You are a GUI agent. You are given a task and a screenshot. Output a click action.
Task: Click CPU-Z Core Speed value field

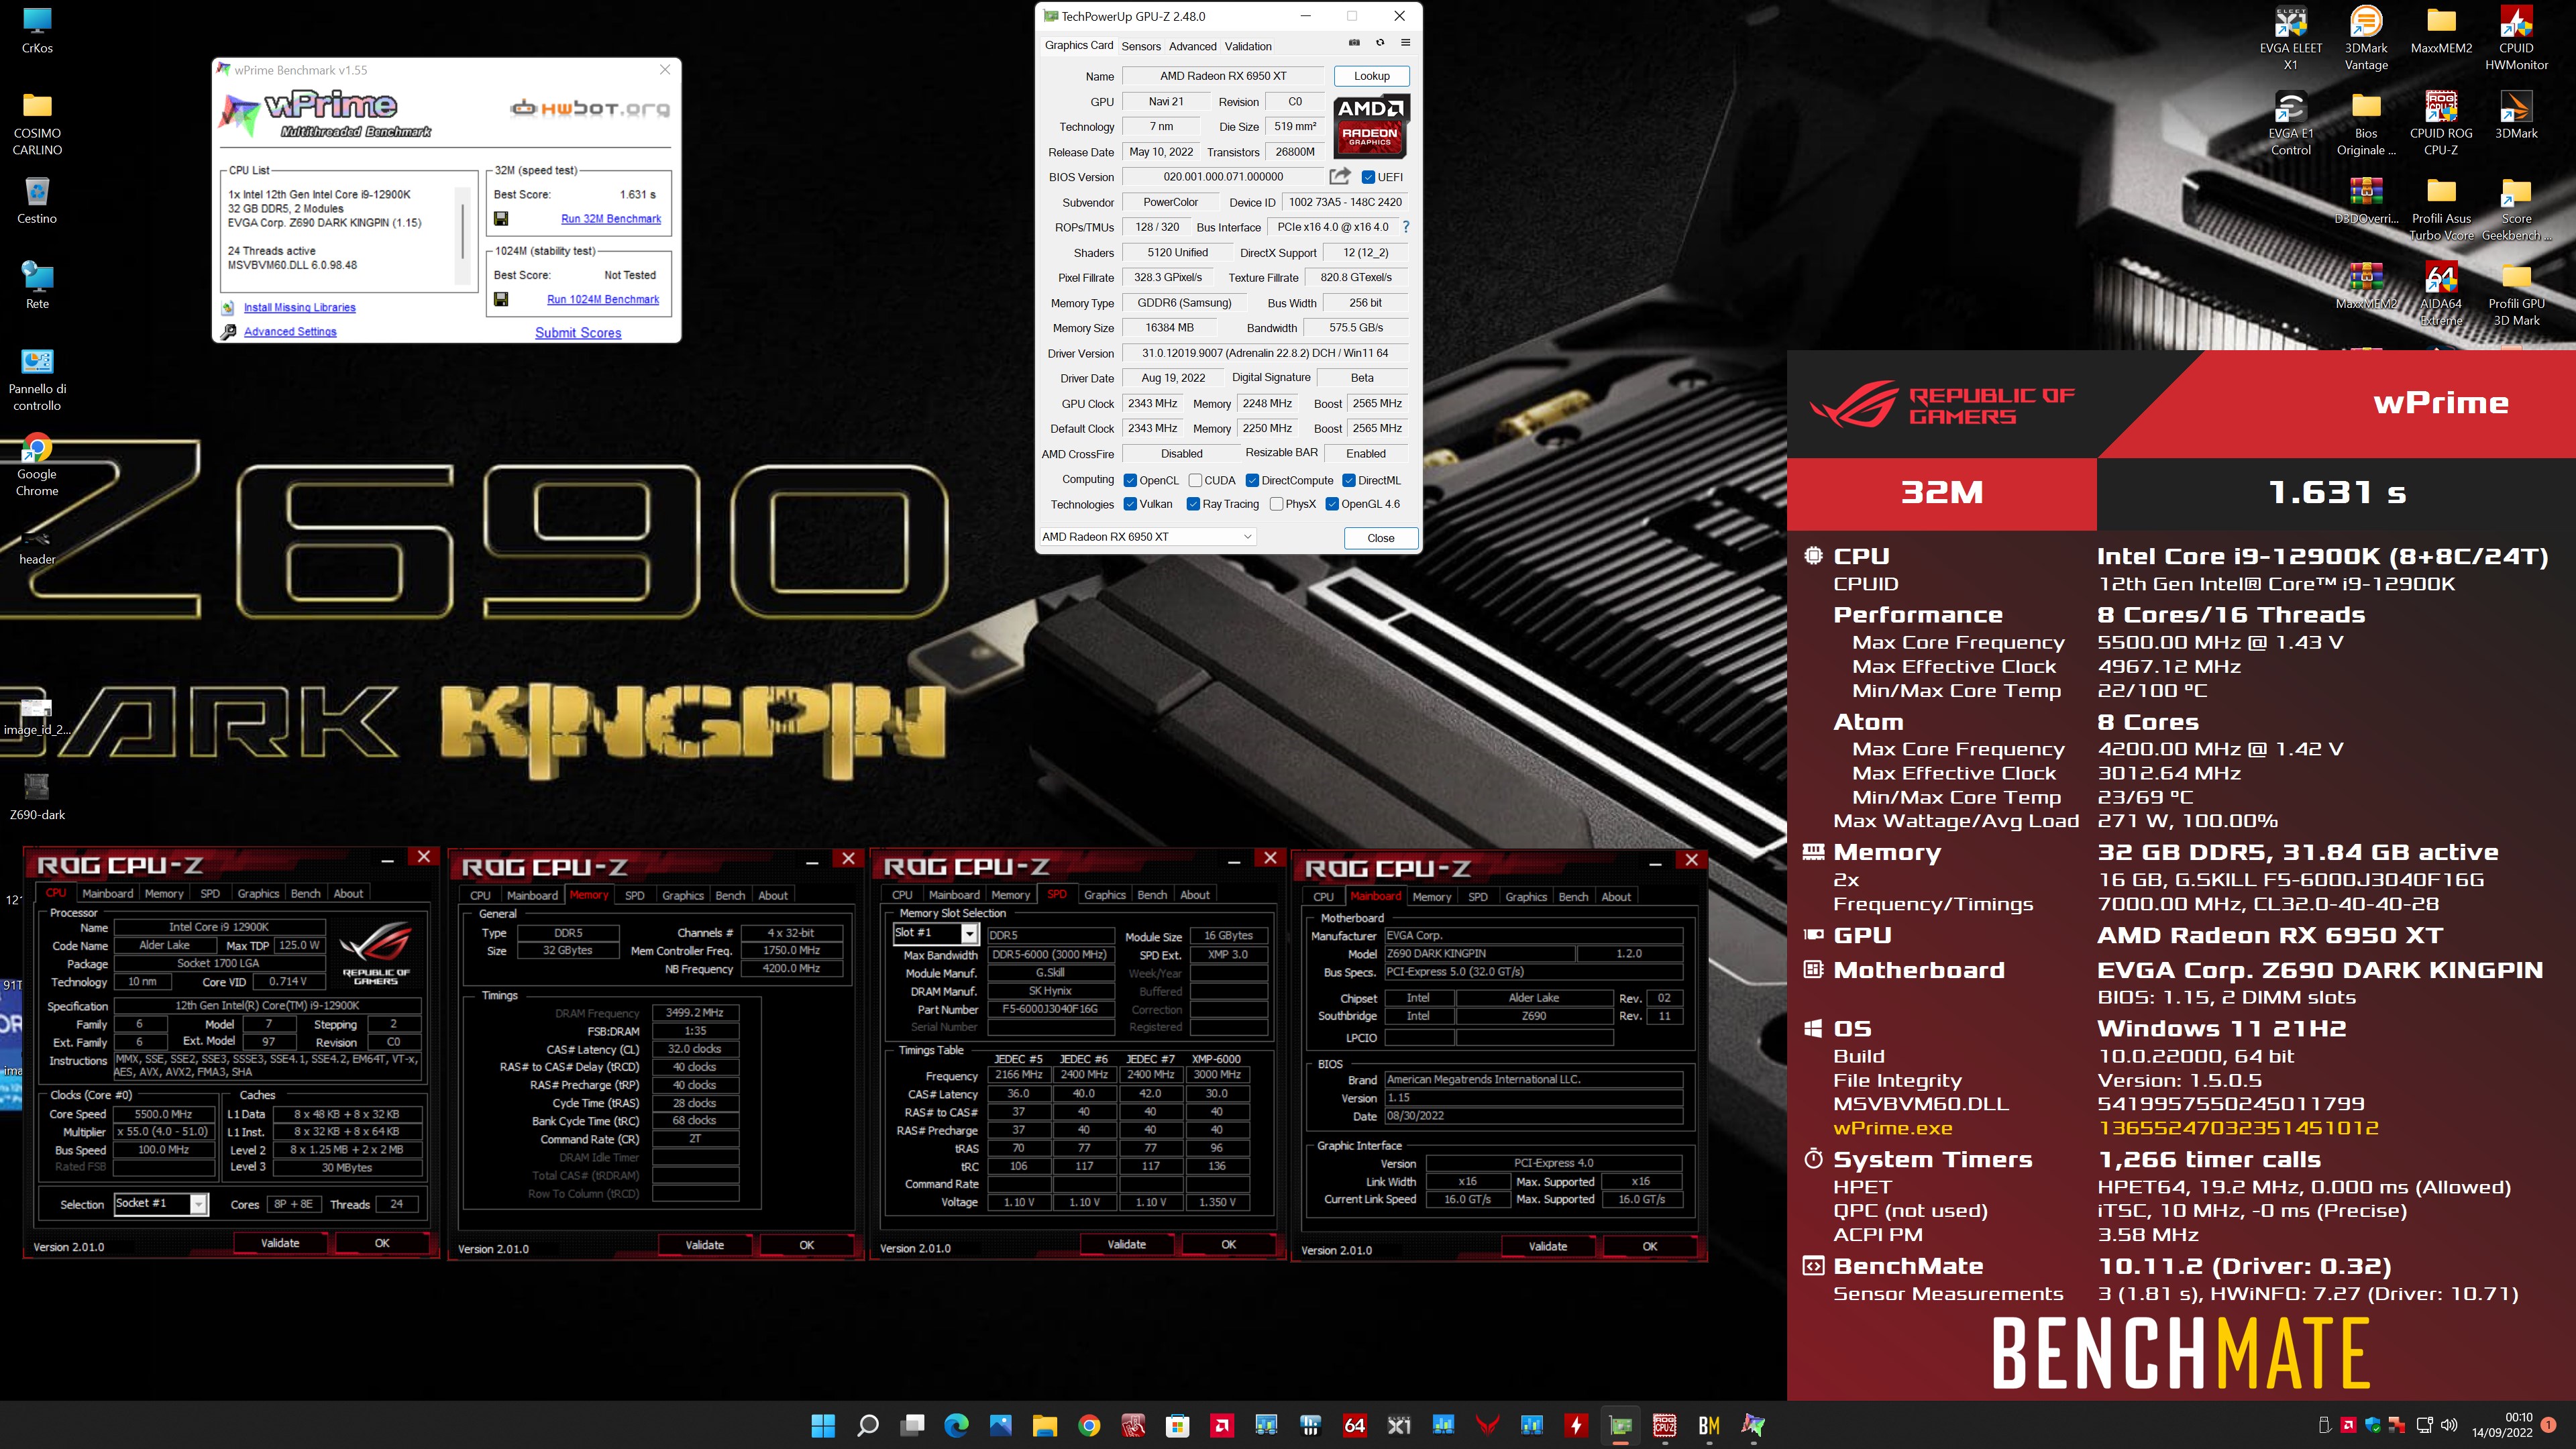point(163,1114)
